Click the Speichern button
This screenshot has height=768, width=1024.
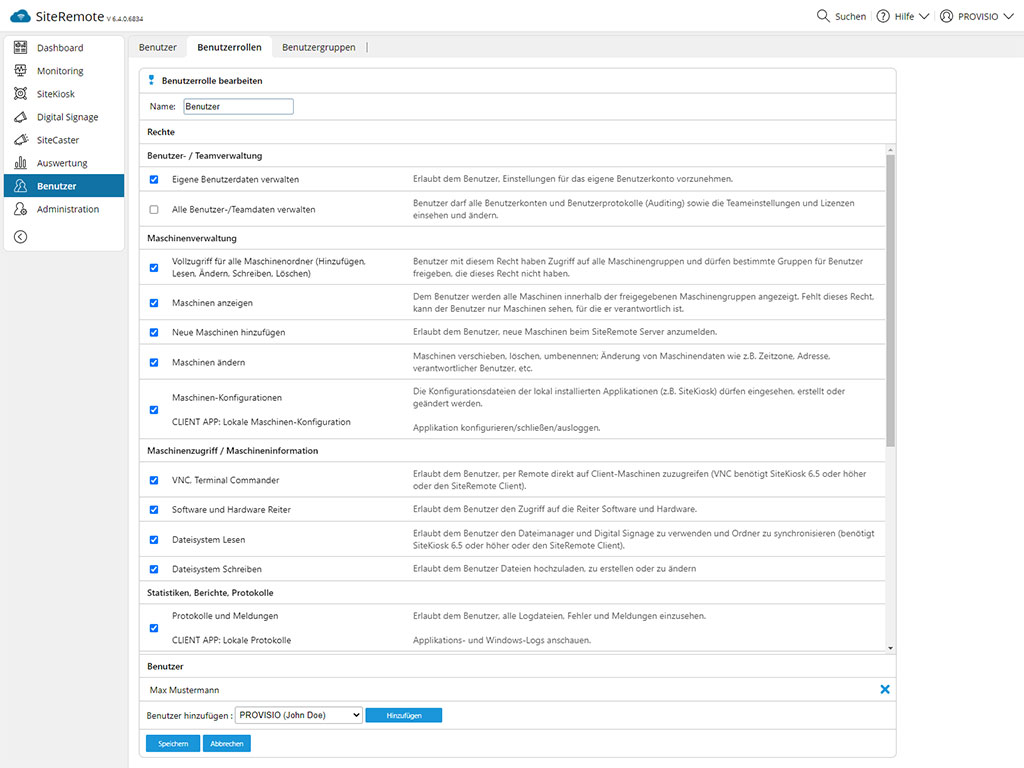(x=173, y=743)
